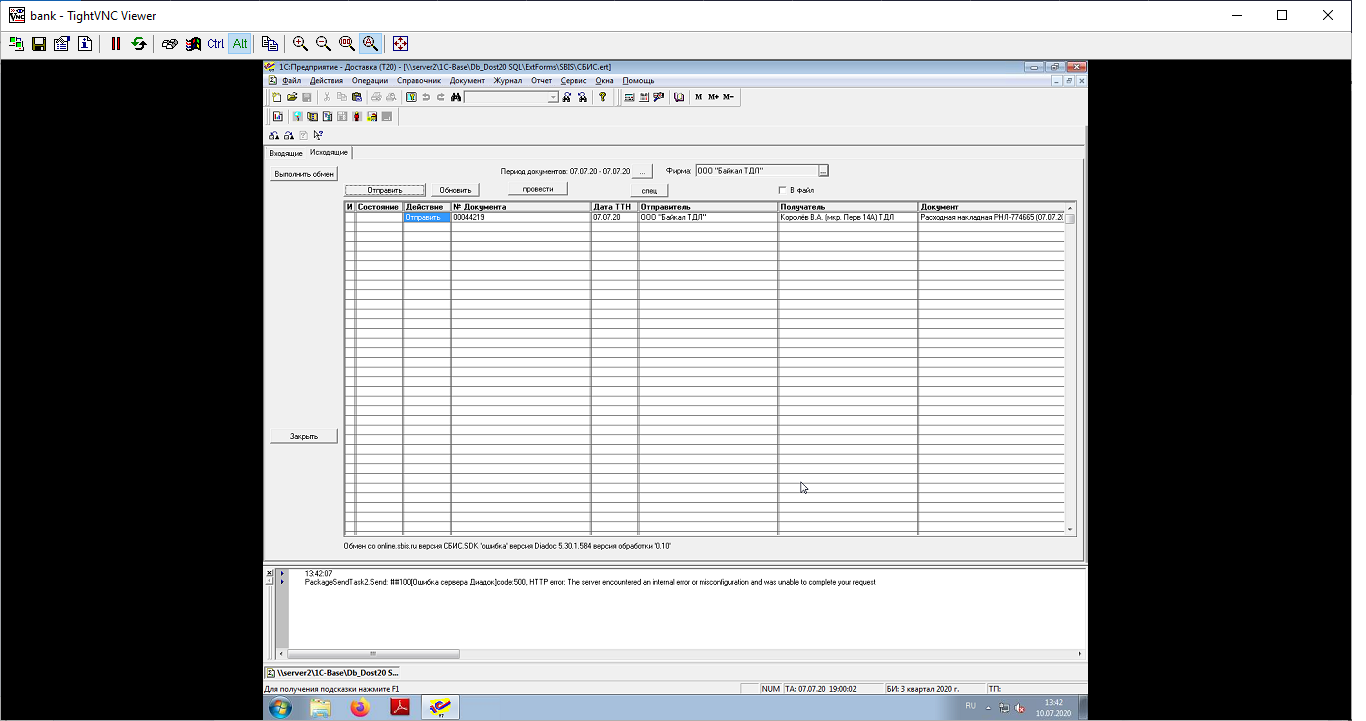Click the спец button
Viewport: 1366px width, 721px height.
[x=649, y=190]
